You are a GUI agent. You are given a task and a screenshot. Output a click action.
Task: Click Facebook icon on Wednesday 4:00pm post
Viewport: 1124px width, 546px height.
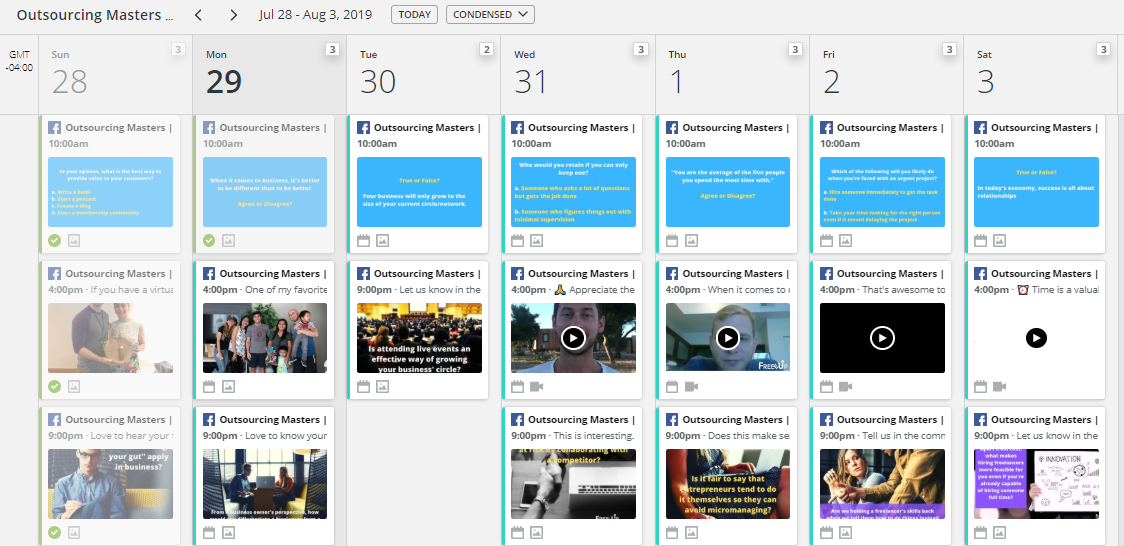coord(518,274)
